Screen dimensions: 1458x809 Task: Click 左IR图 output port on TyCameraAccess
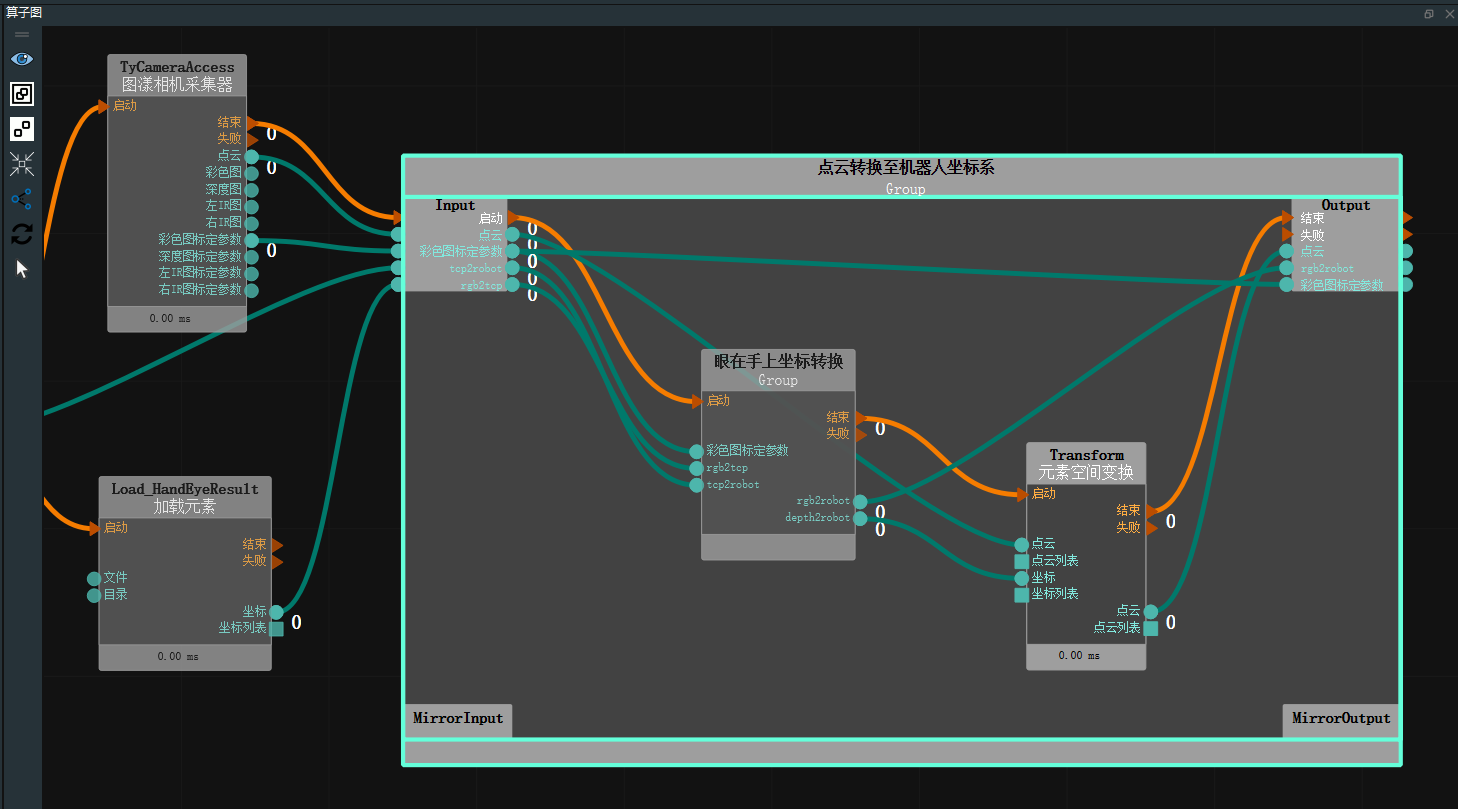(x=252, y=207)
